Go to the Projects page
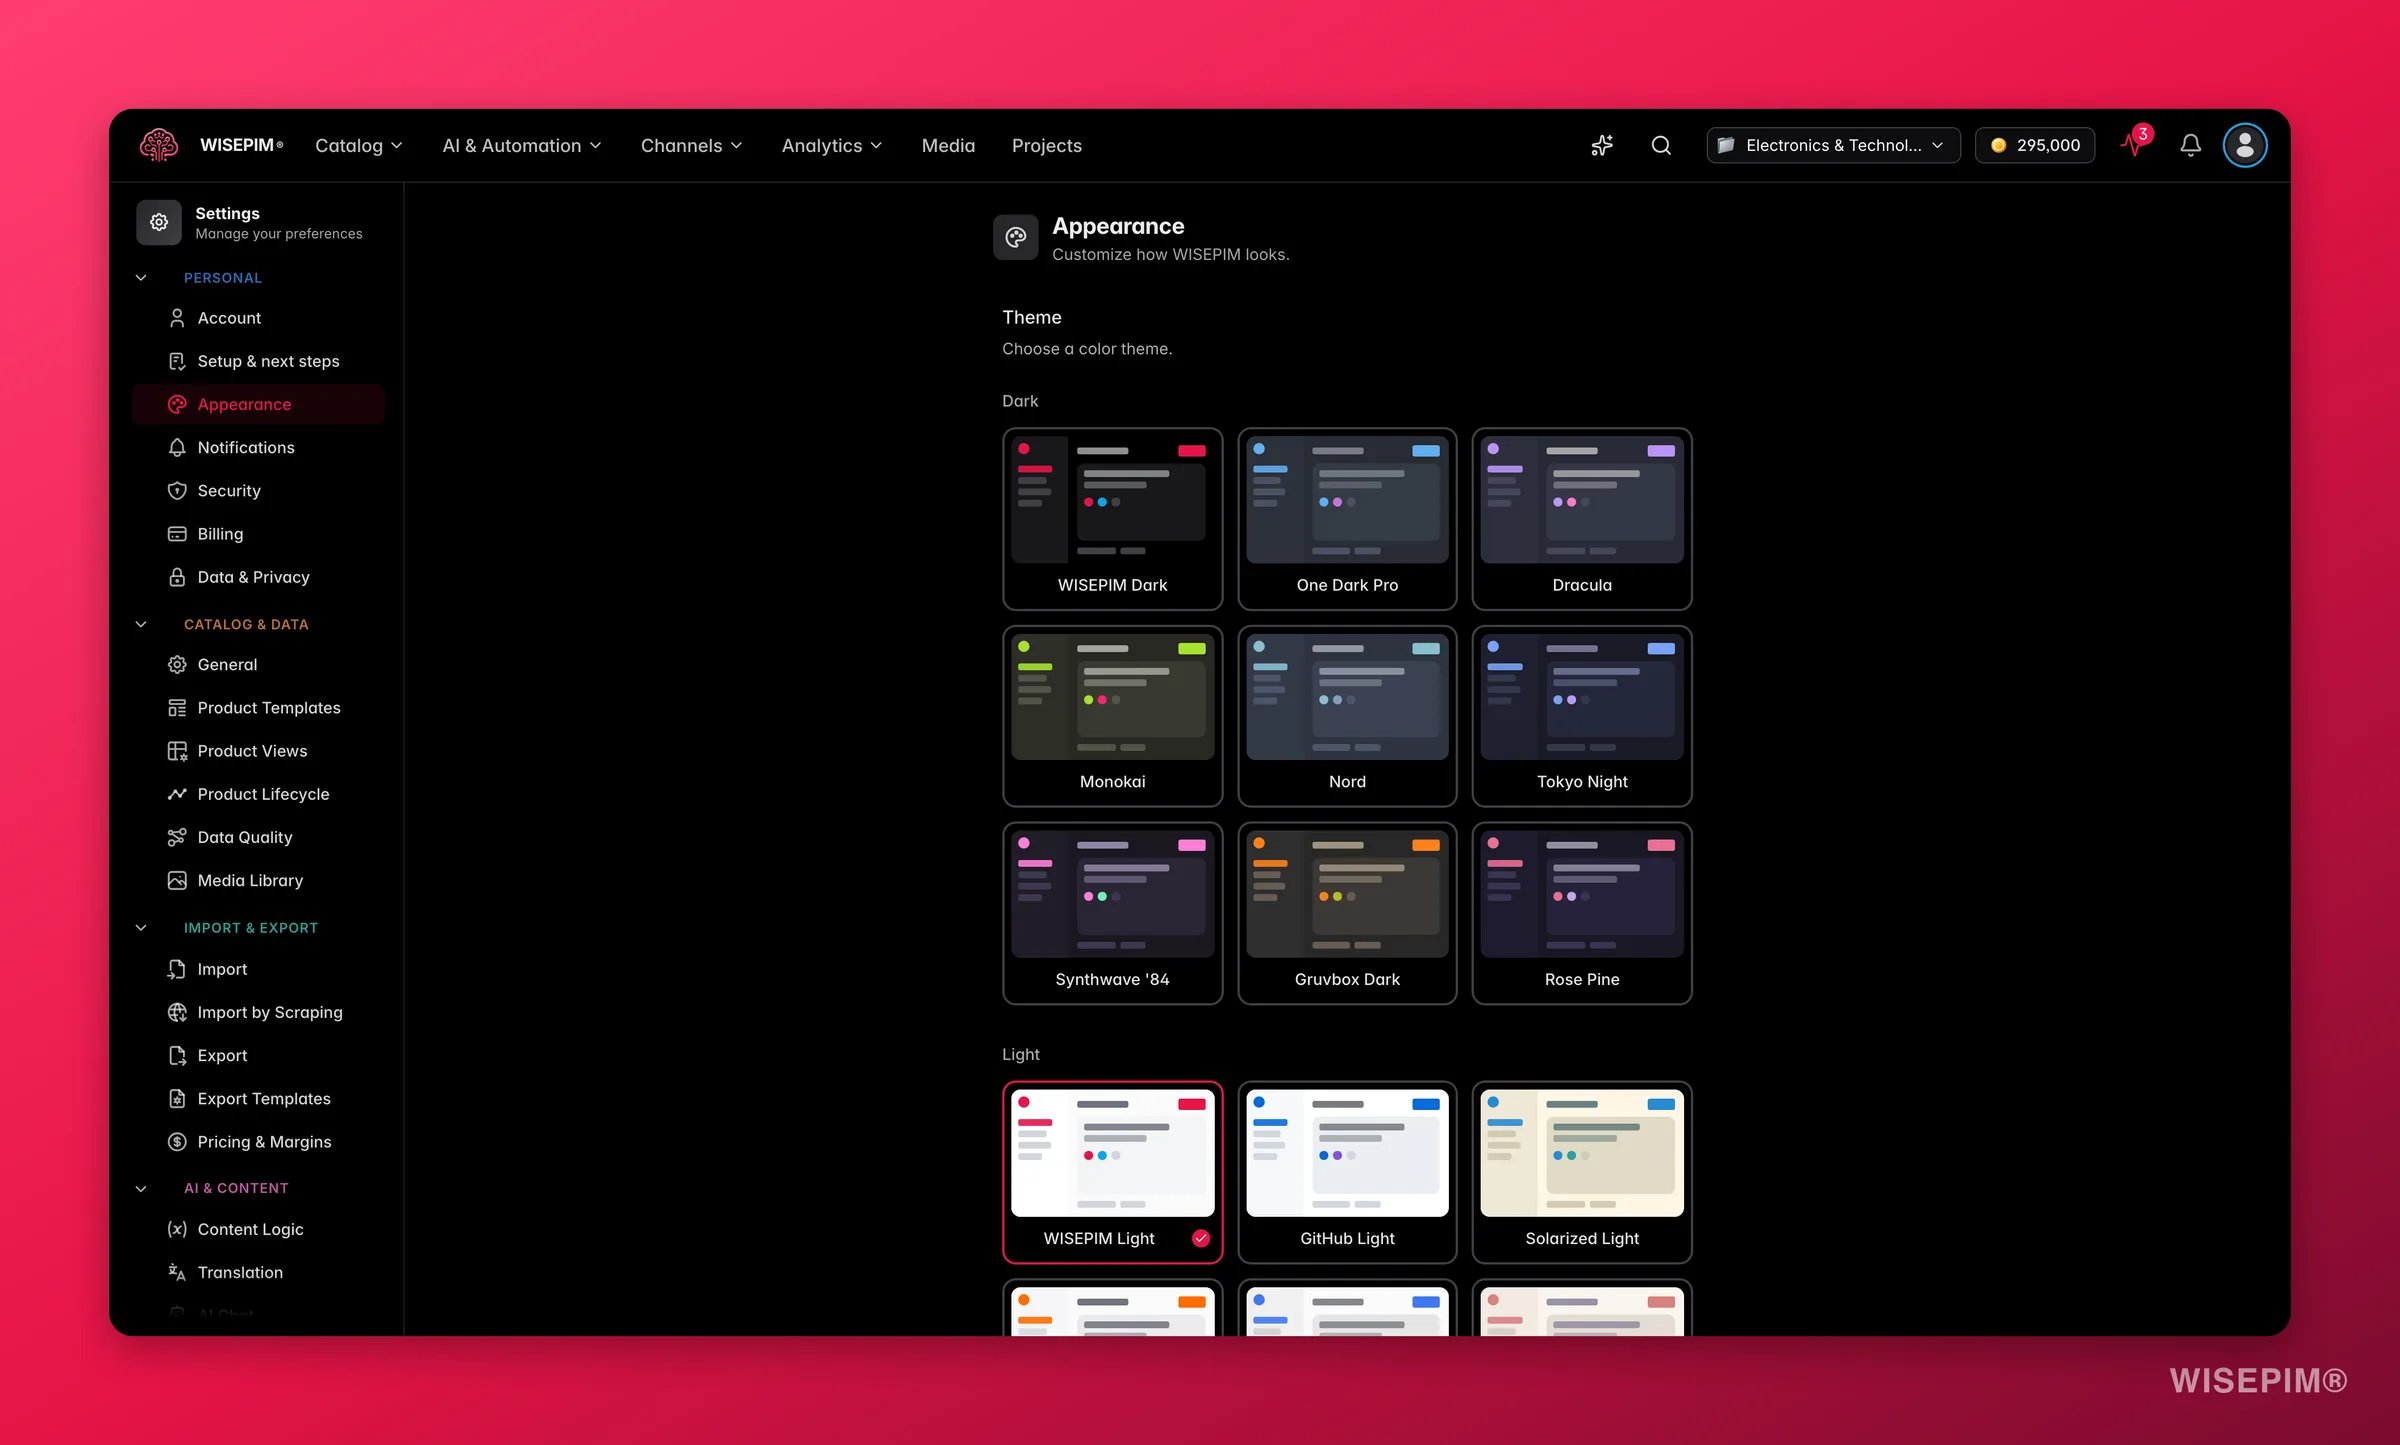The image size is (2400, 1445). coord(1046,145)
